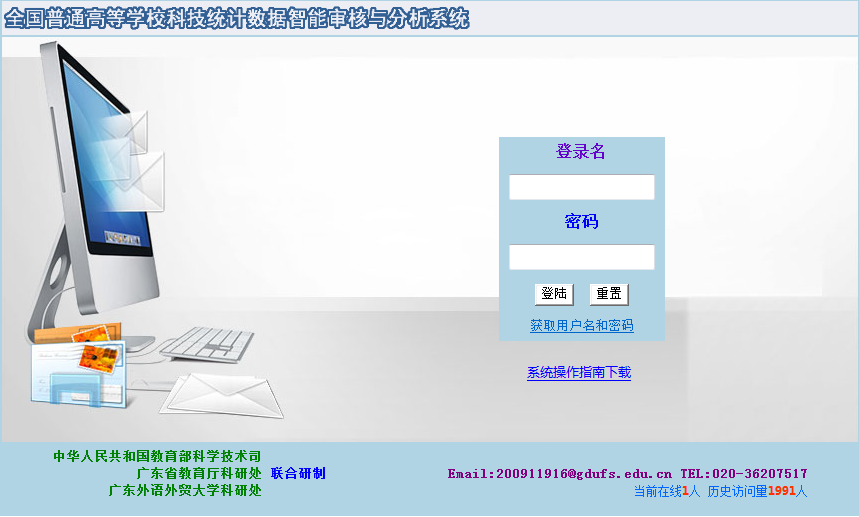Click the TEL phone number in footer
The image size is (859, 517).
(x=744, y=474)
